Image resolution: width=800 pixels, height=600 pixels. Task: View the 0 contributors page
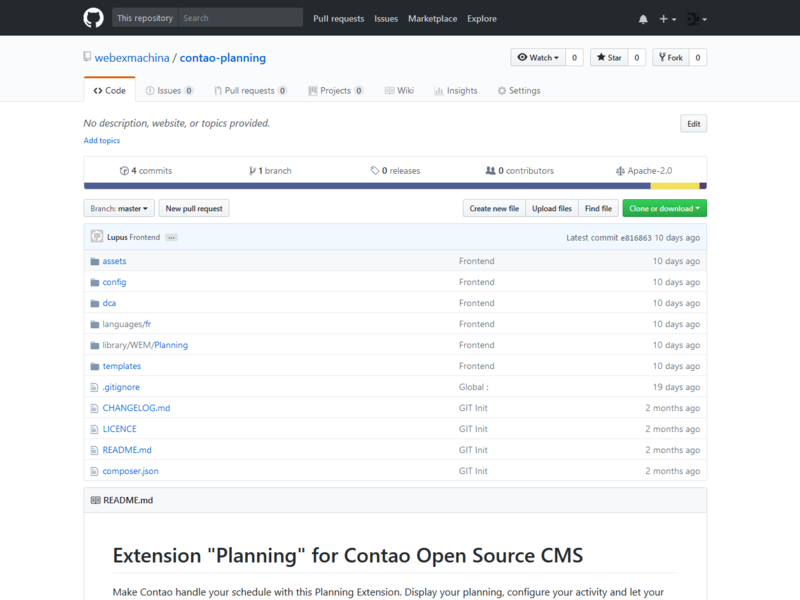[519, 170]
